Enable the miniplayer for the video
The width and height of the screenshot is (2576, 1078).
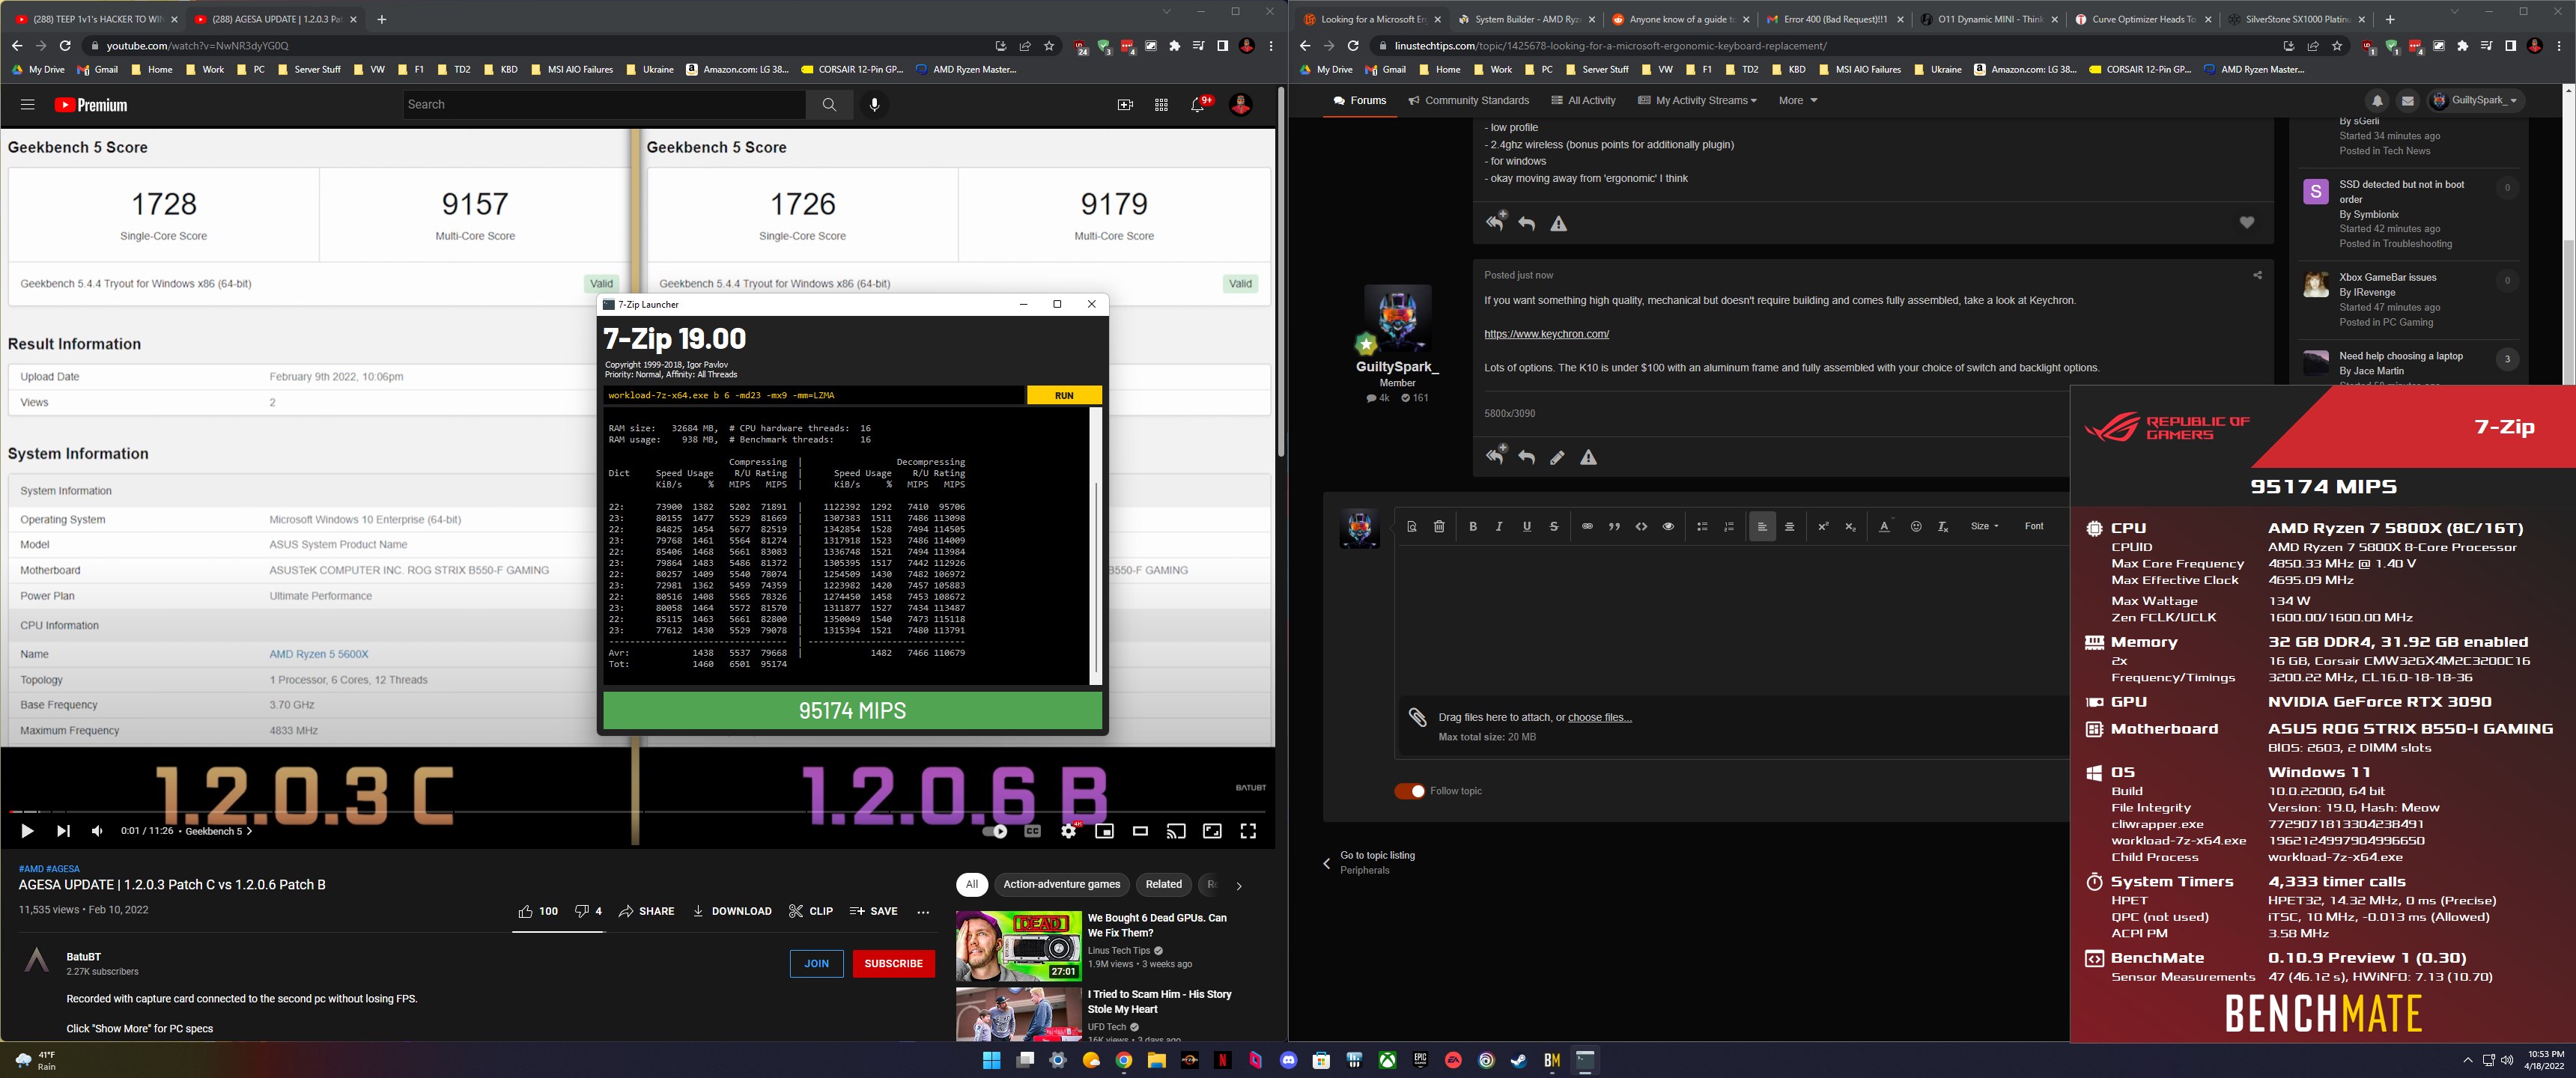[x=1104, y=830]
